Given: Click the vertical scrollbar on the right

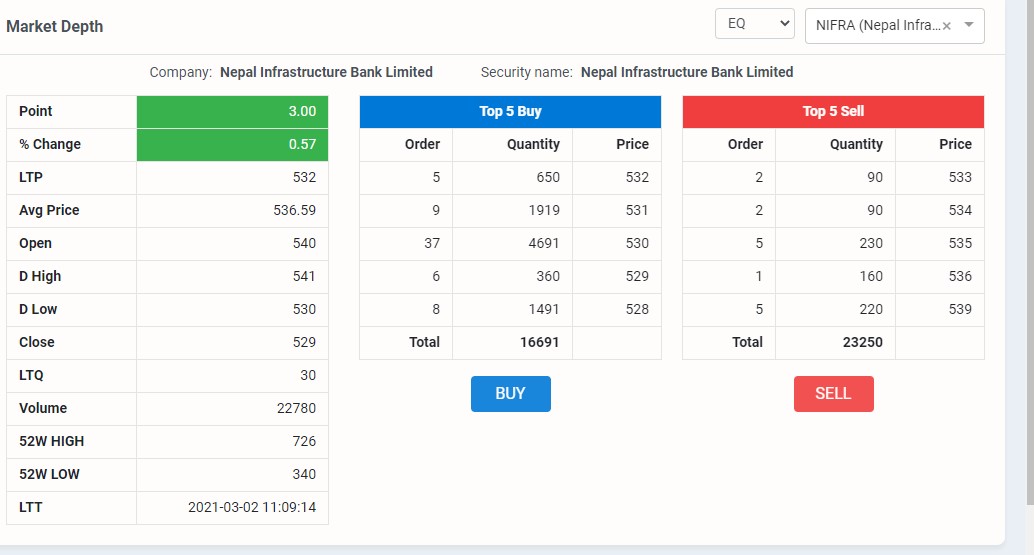Looking at the screenshot, I should [1030, 250].
